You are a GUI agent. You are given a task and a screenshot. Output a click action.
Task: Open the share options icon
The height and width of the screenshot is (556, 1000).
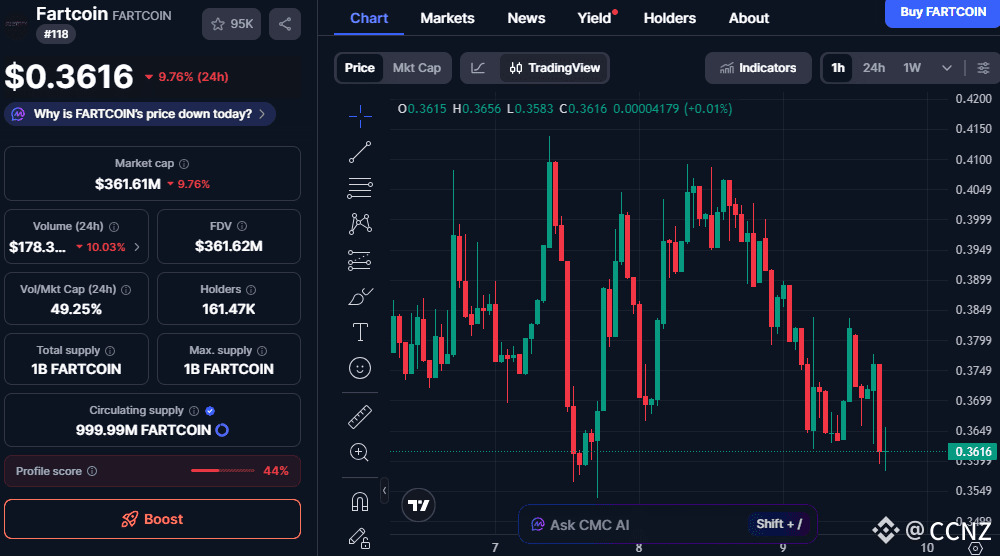click(284, 24)
